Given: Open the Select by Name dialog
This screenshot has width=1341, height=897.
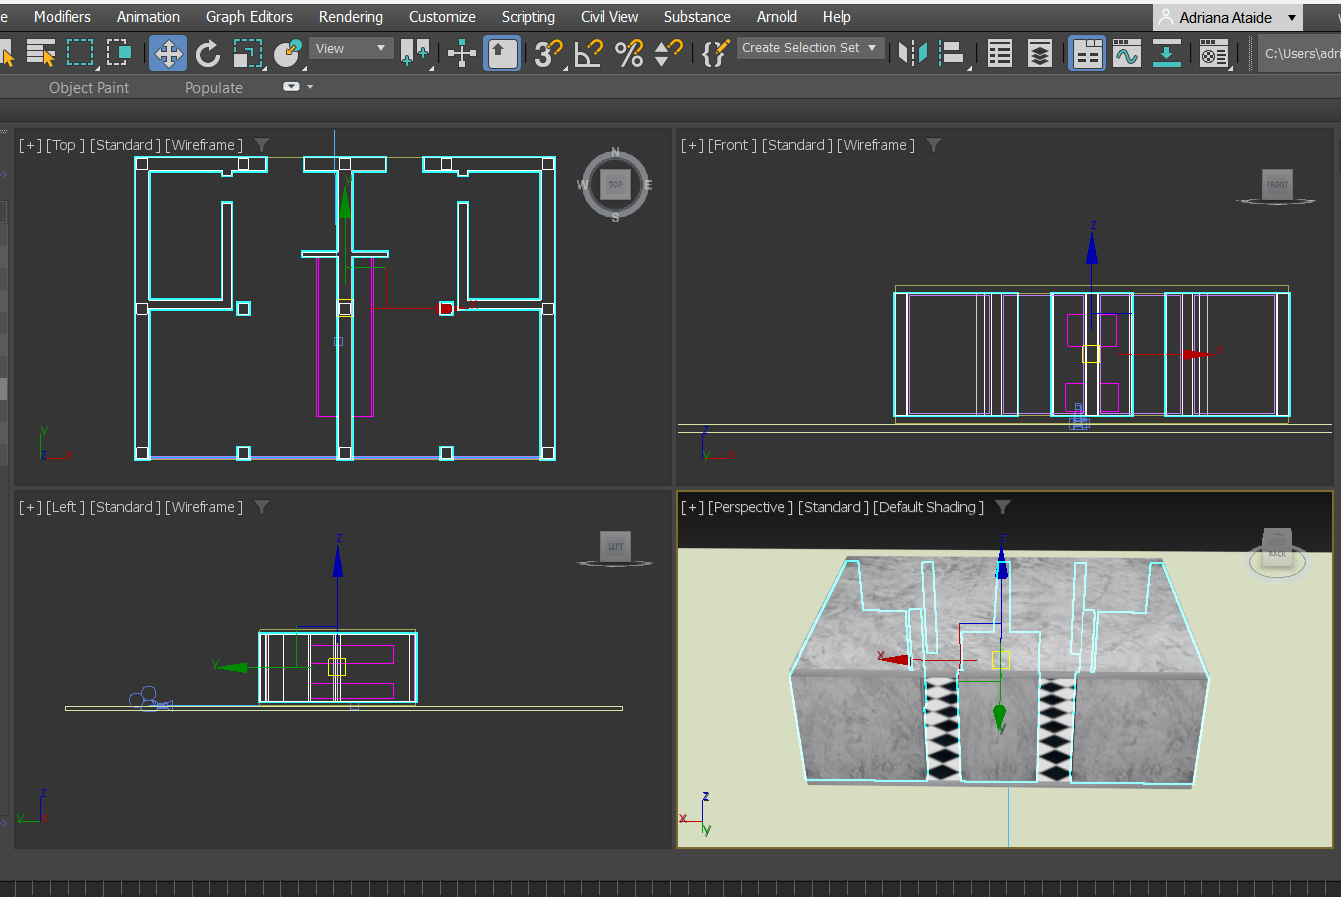Looking at the screenshot, I should (41, 53).
